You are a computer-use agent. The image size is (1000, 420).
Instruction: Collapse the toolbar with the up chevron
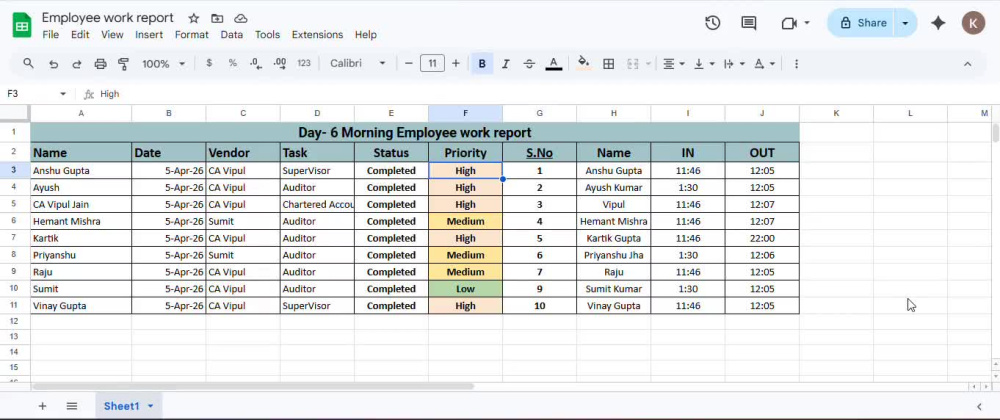coord(967,64)
